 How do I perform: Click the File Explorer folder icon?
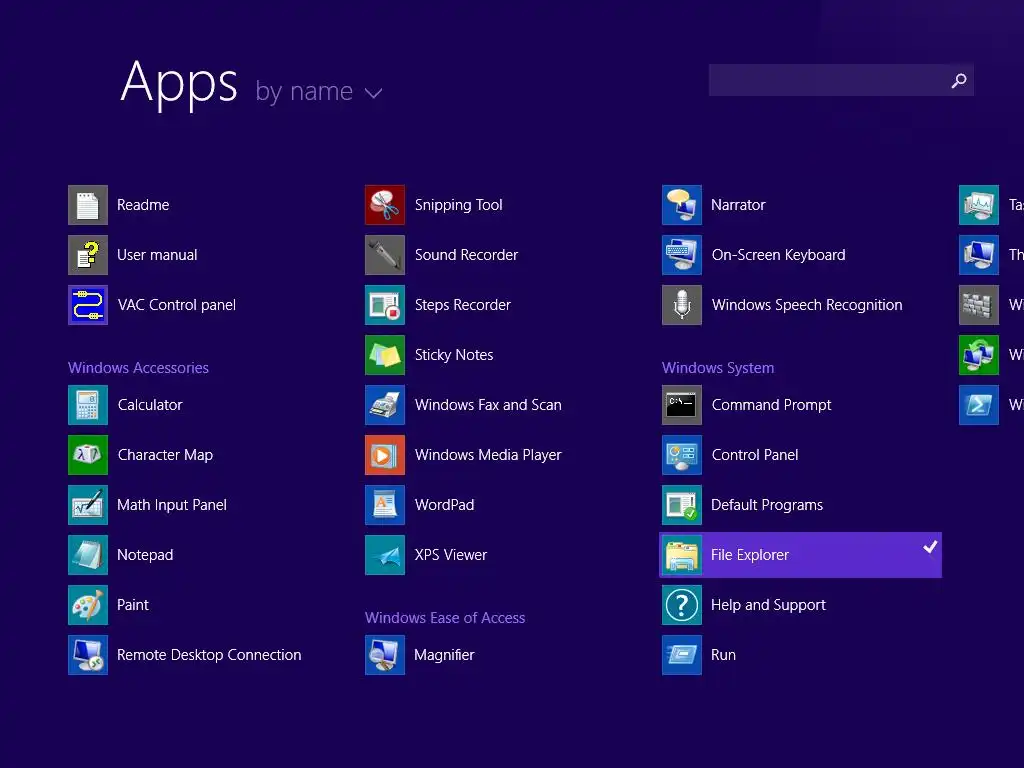(682, 555)
